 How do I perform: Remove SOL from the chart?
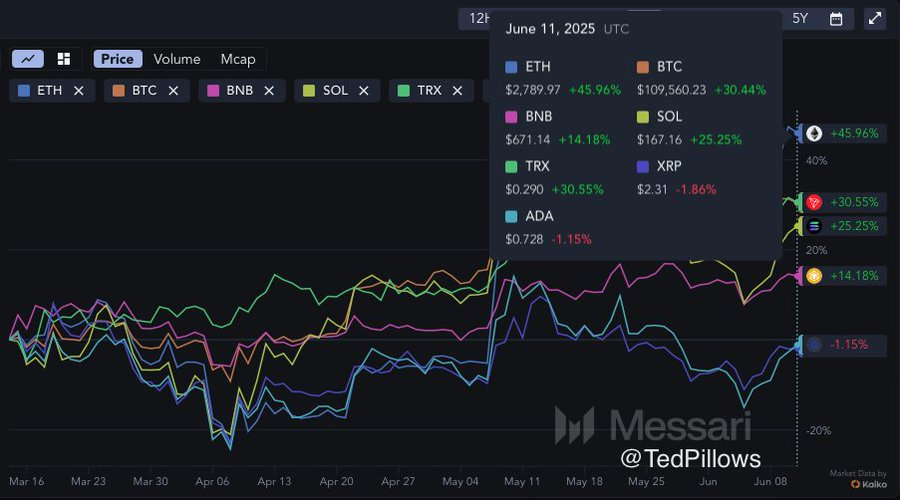[x=363, y=91]
